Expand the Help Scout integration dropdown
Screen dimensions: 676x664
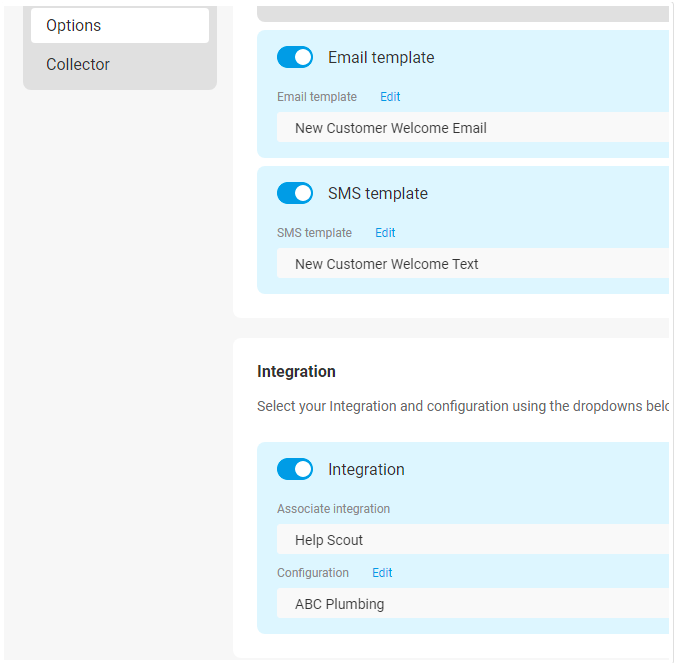[x=473, y=539]
